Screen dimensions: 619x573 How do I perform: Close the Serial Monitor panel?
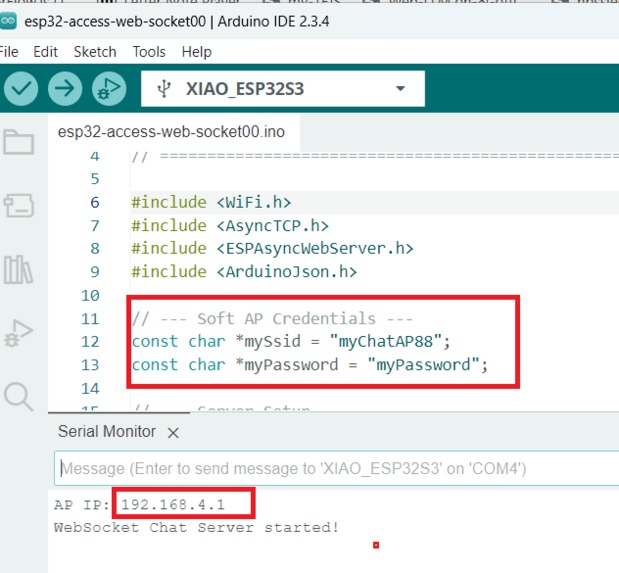[173, 433]
